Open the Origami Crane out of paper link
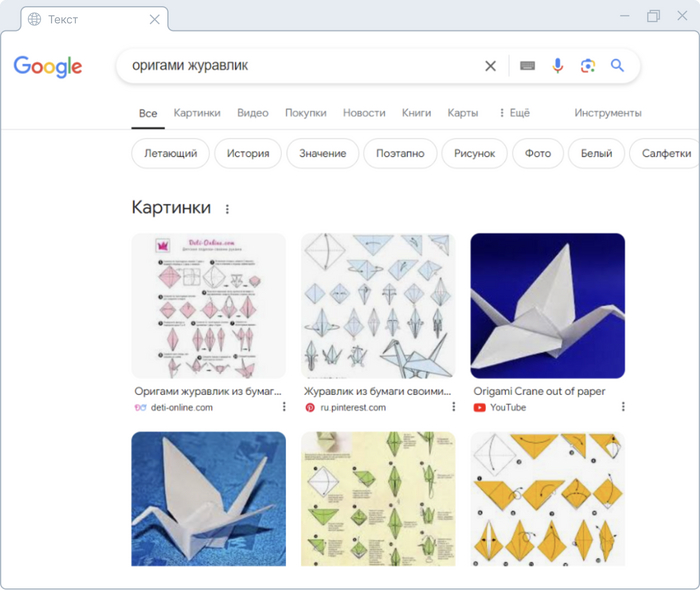Viewport: 700px width, 590px height. click(x=539, y=392)
